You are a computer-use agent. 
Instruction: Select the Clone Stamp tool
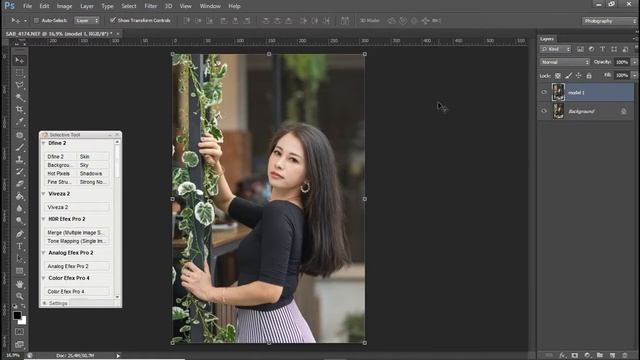pyautogui.click(x=19, y=160)
